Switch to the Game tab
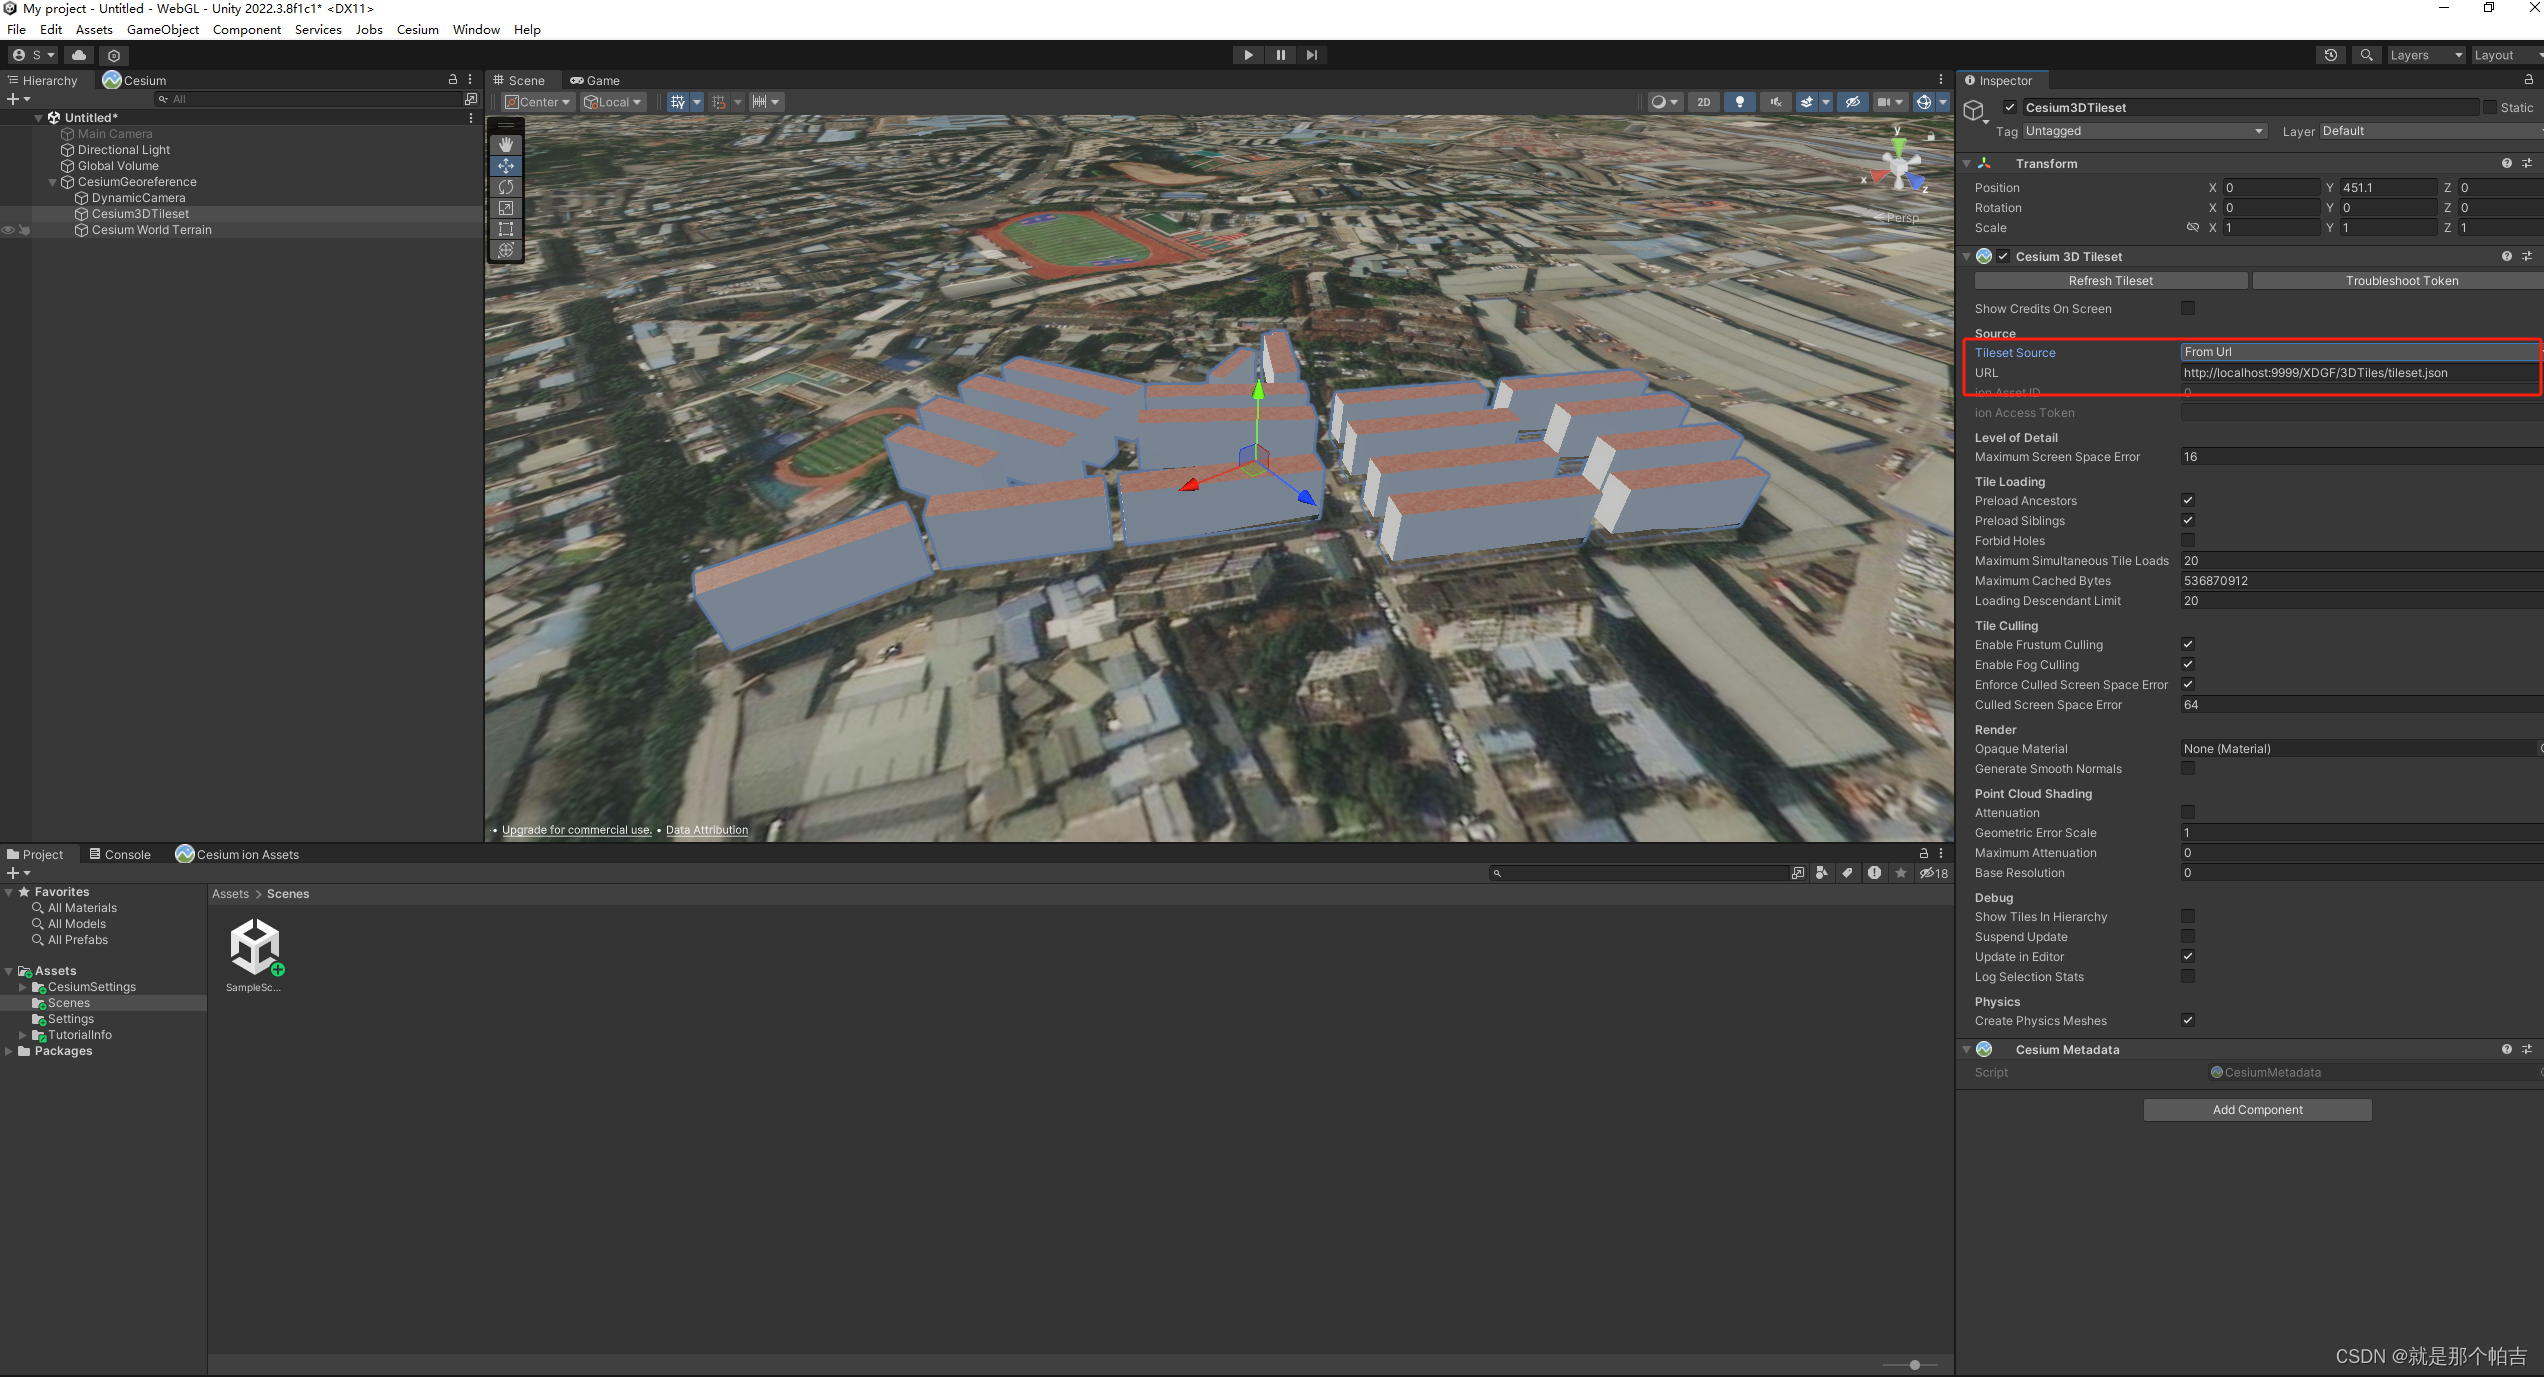The image size is (2544, 1377). click(x=595, y=80)
